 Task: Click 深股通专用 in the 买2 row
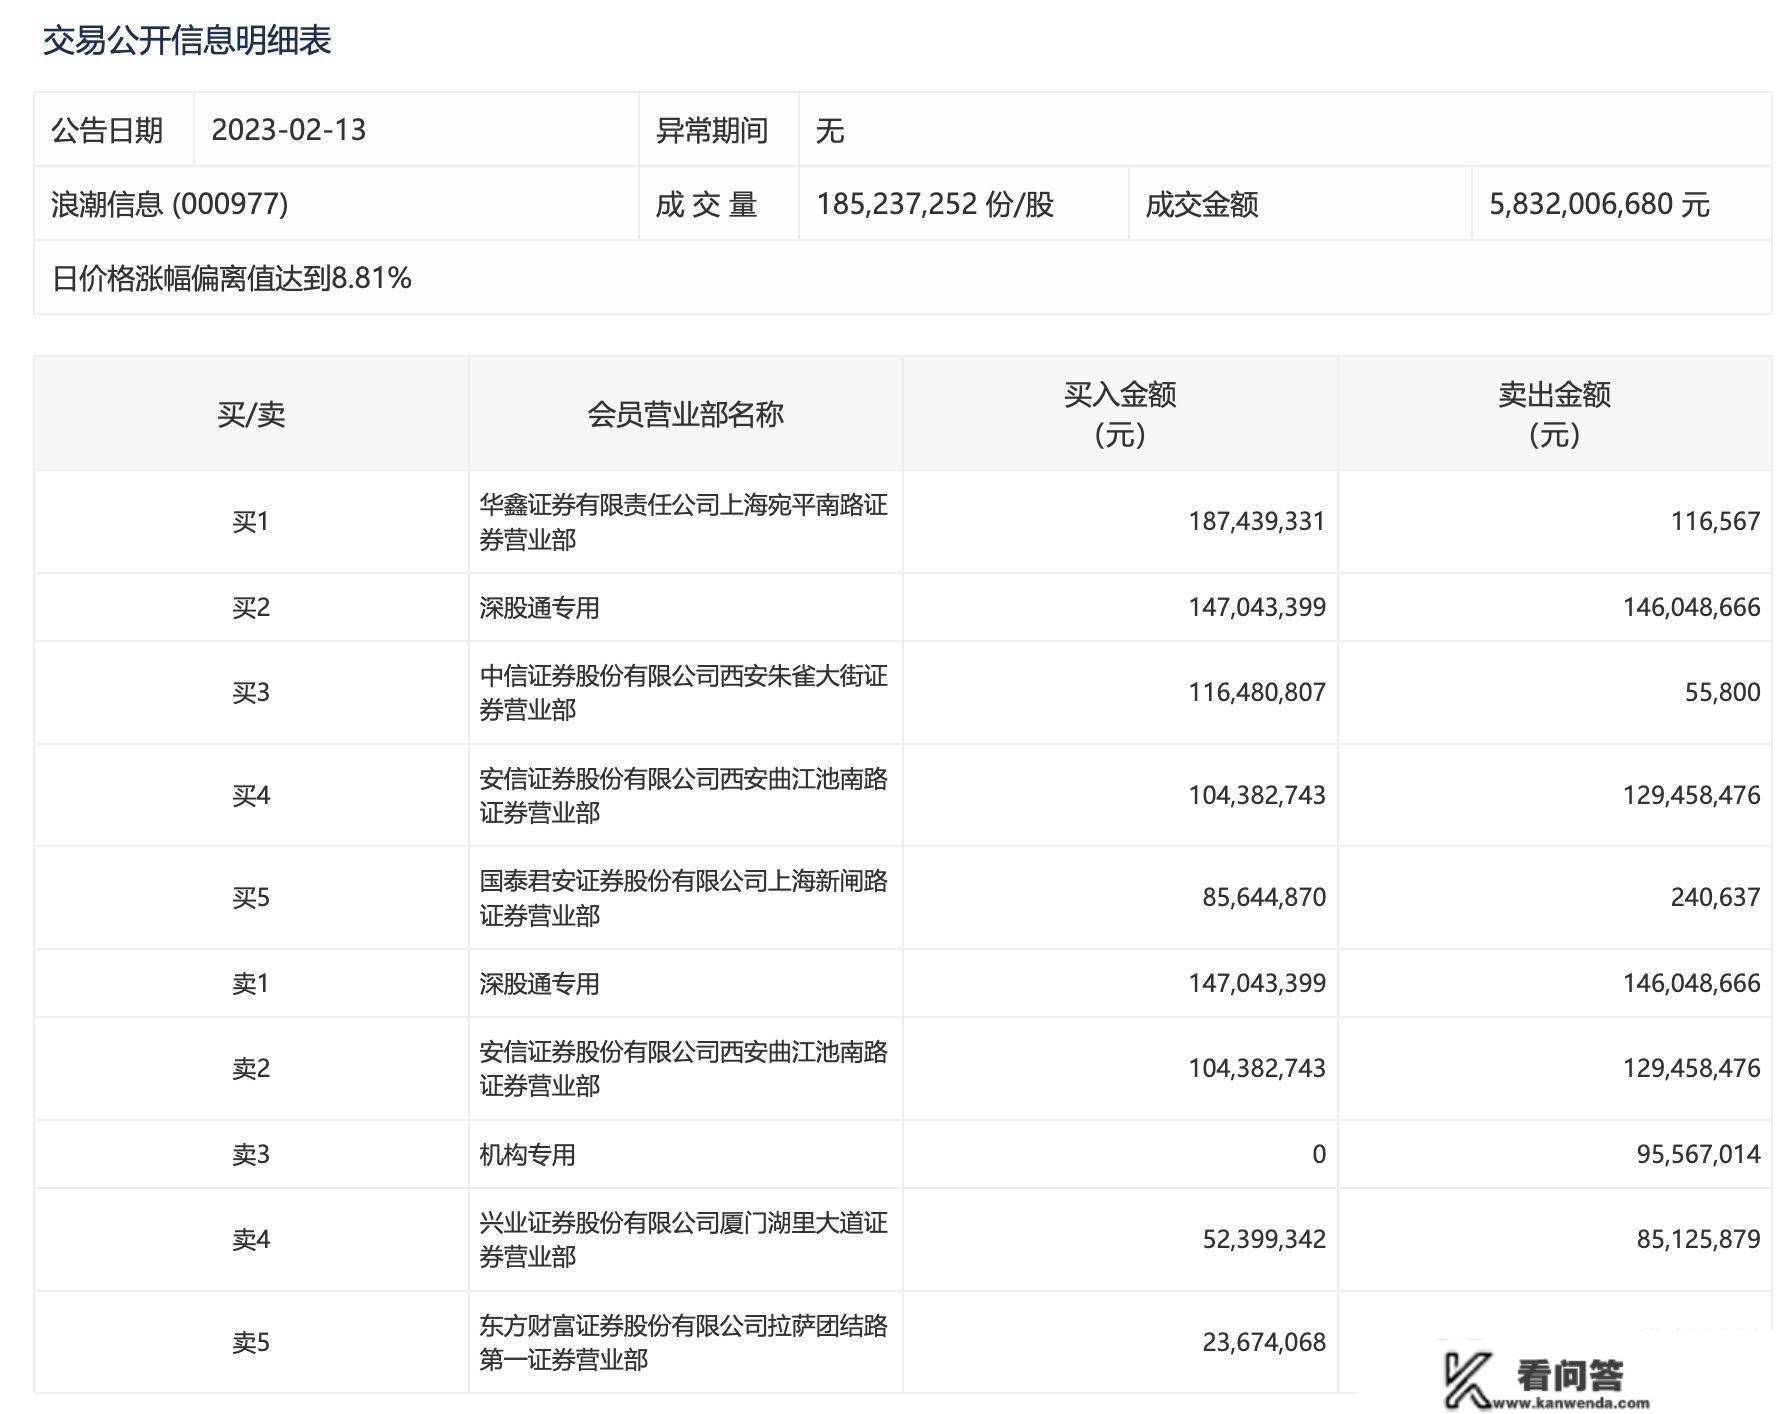(539, 607)
